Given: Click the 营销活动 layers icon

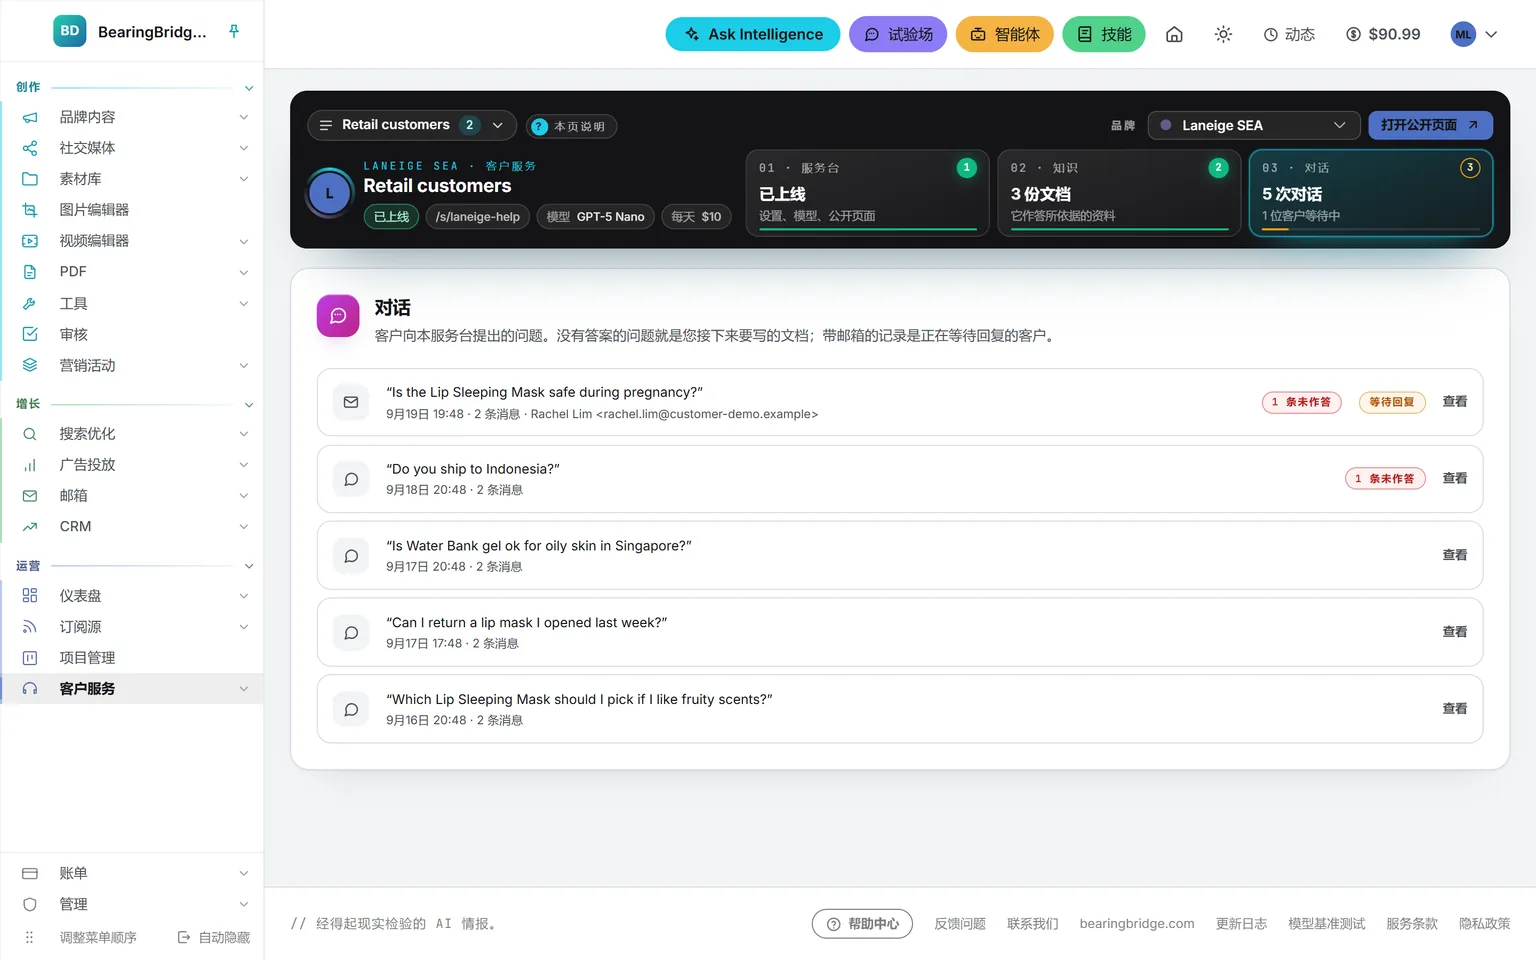Looking at the screenshot, I should click(30, 365).
